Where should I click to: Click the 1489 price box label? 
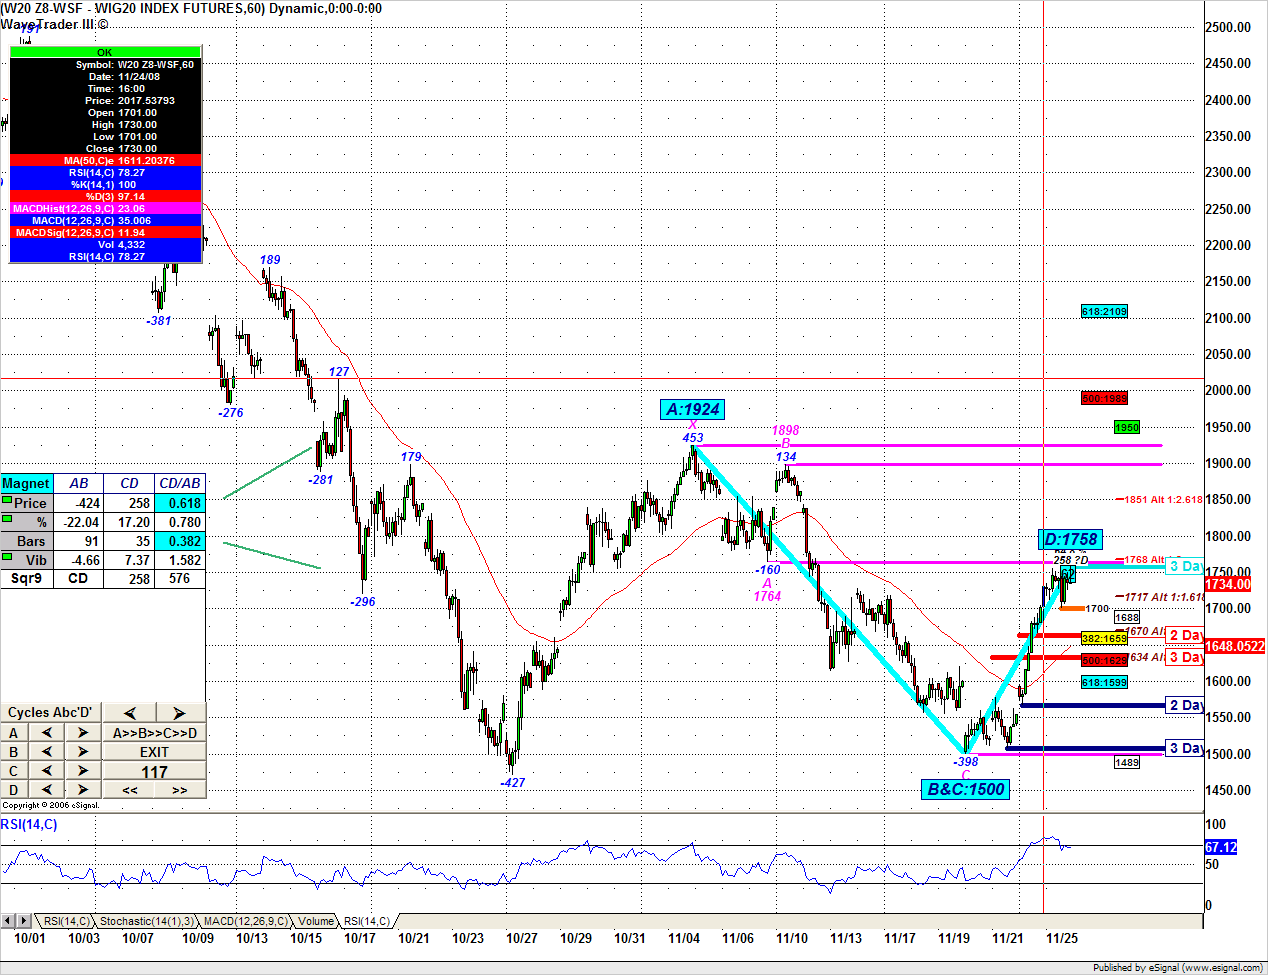(x=1127, y=762)
